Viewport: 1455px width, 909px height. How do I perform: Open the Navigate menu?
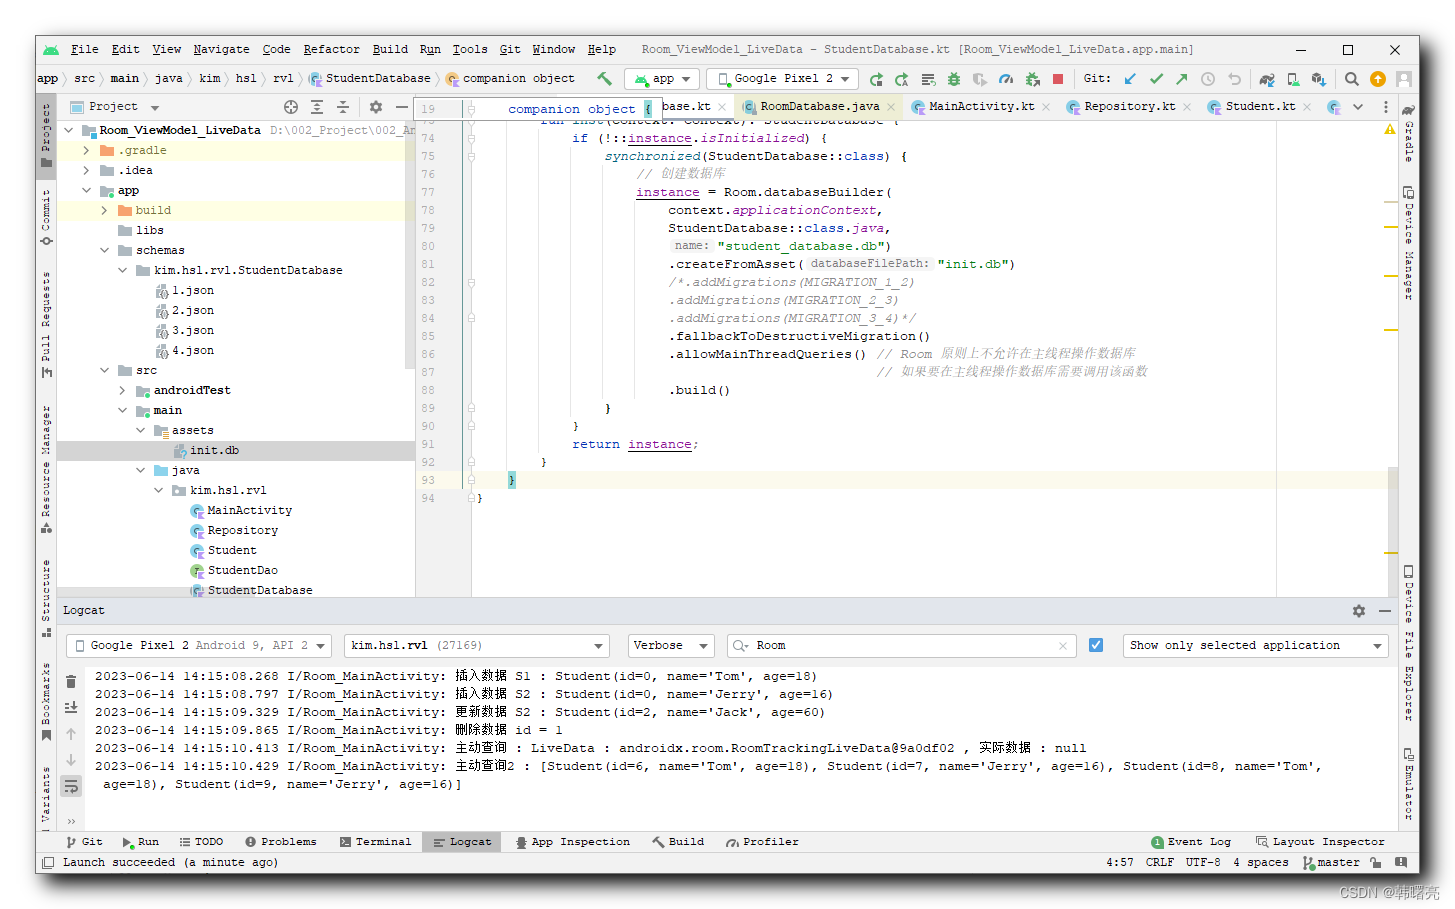click(221, 49)
